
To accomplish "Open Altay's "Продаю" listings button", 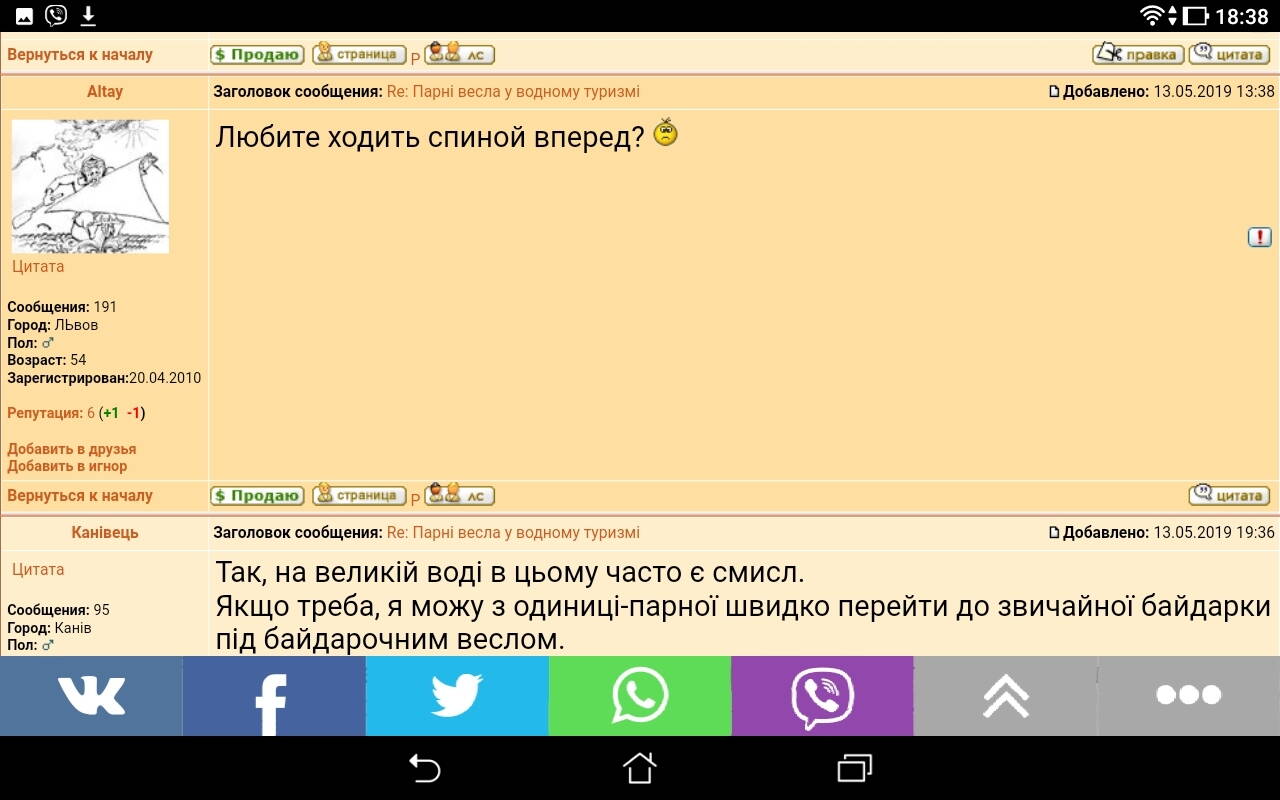I will [x=257, y=496].
